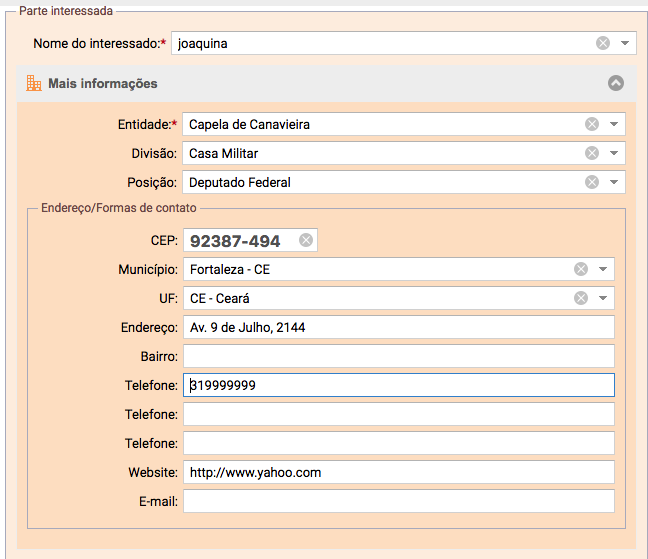Image resolution: width=648 pixels, height=559 pixels.
Task: Clear the CEP value
Action: coord(306,240)
